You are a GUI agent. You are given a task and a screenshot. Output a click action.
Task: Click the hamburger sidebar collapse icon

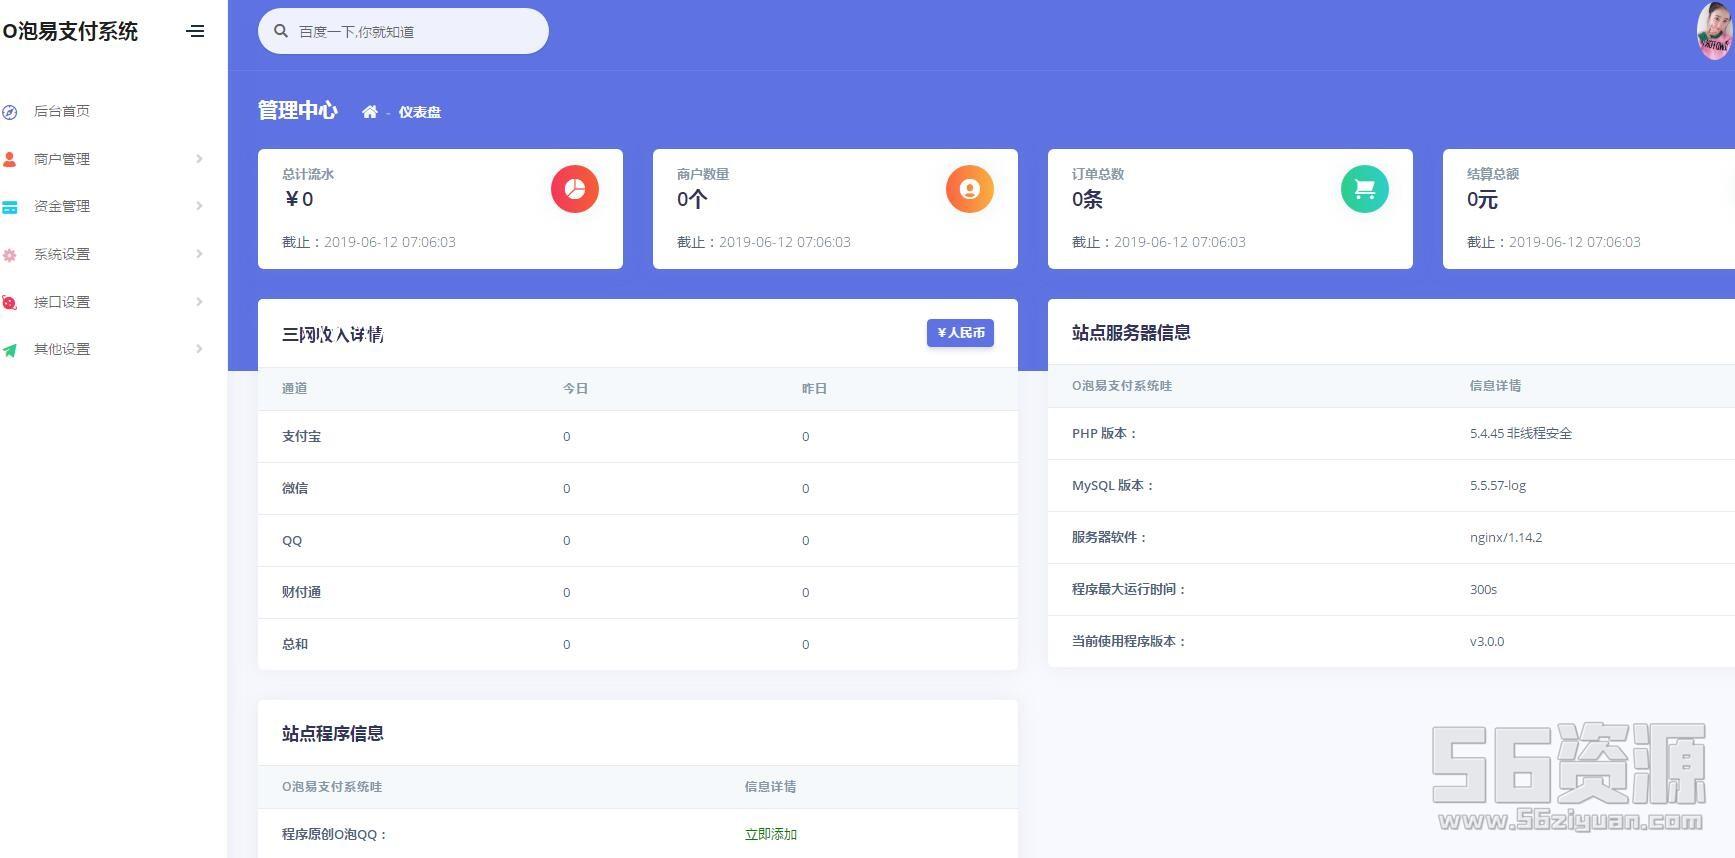[x=195, y=31]
